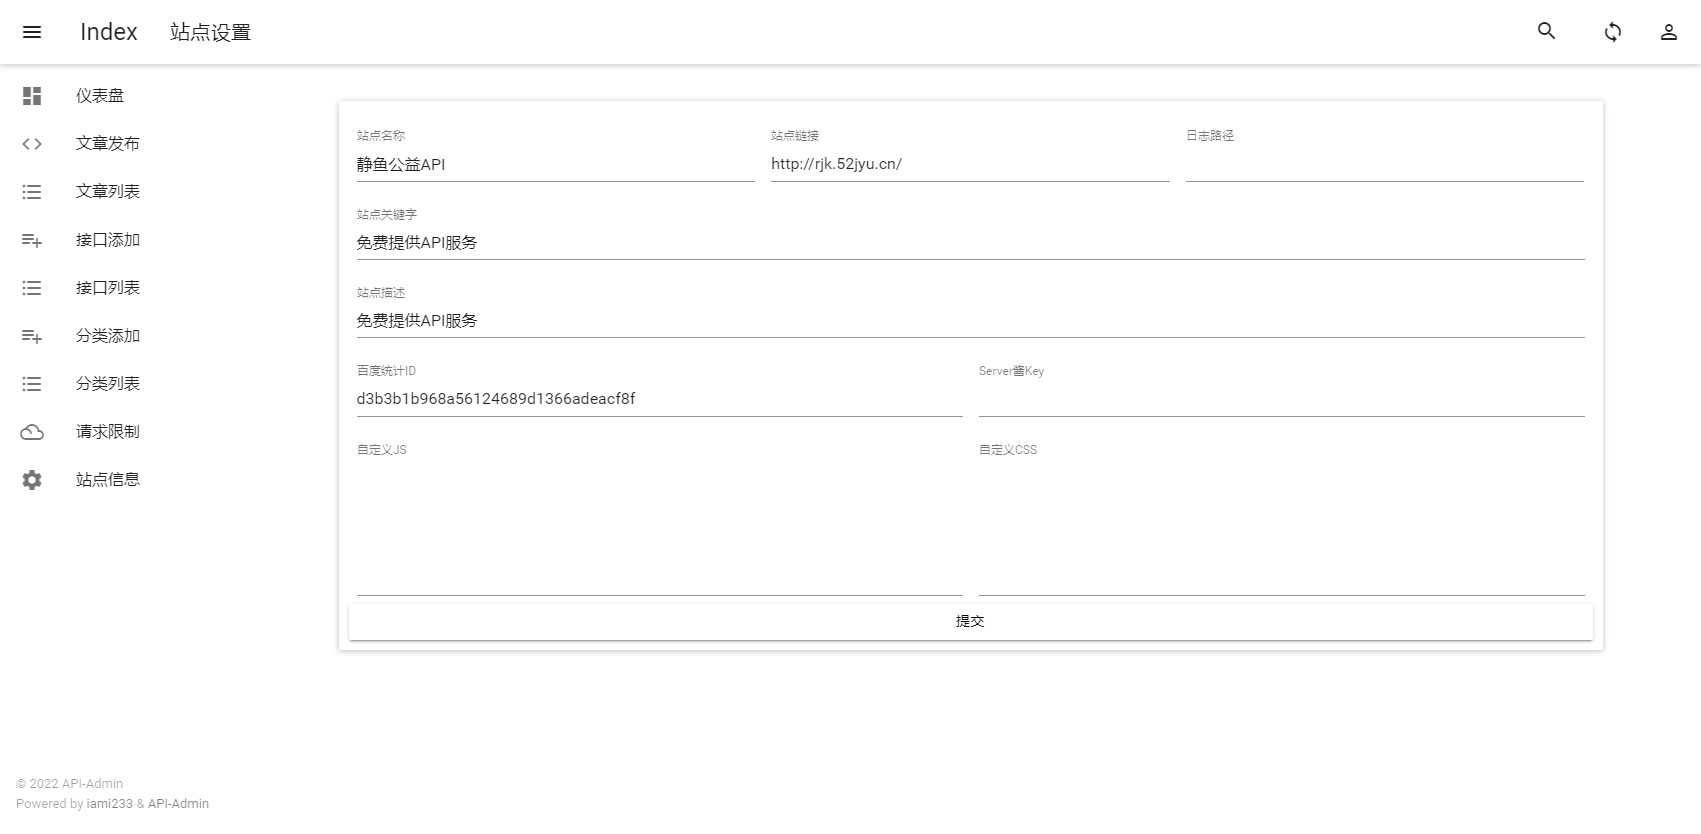Focus the 站点名称 input field

pyautogui.click(x=555, y=165)
